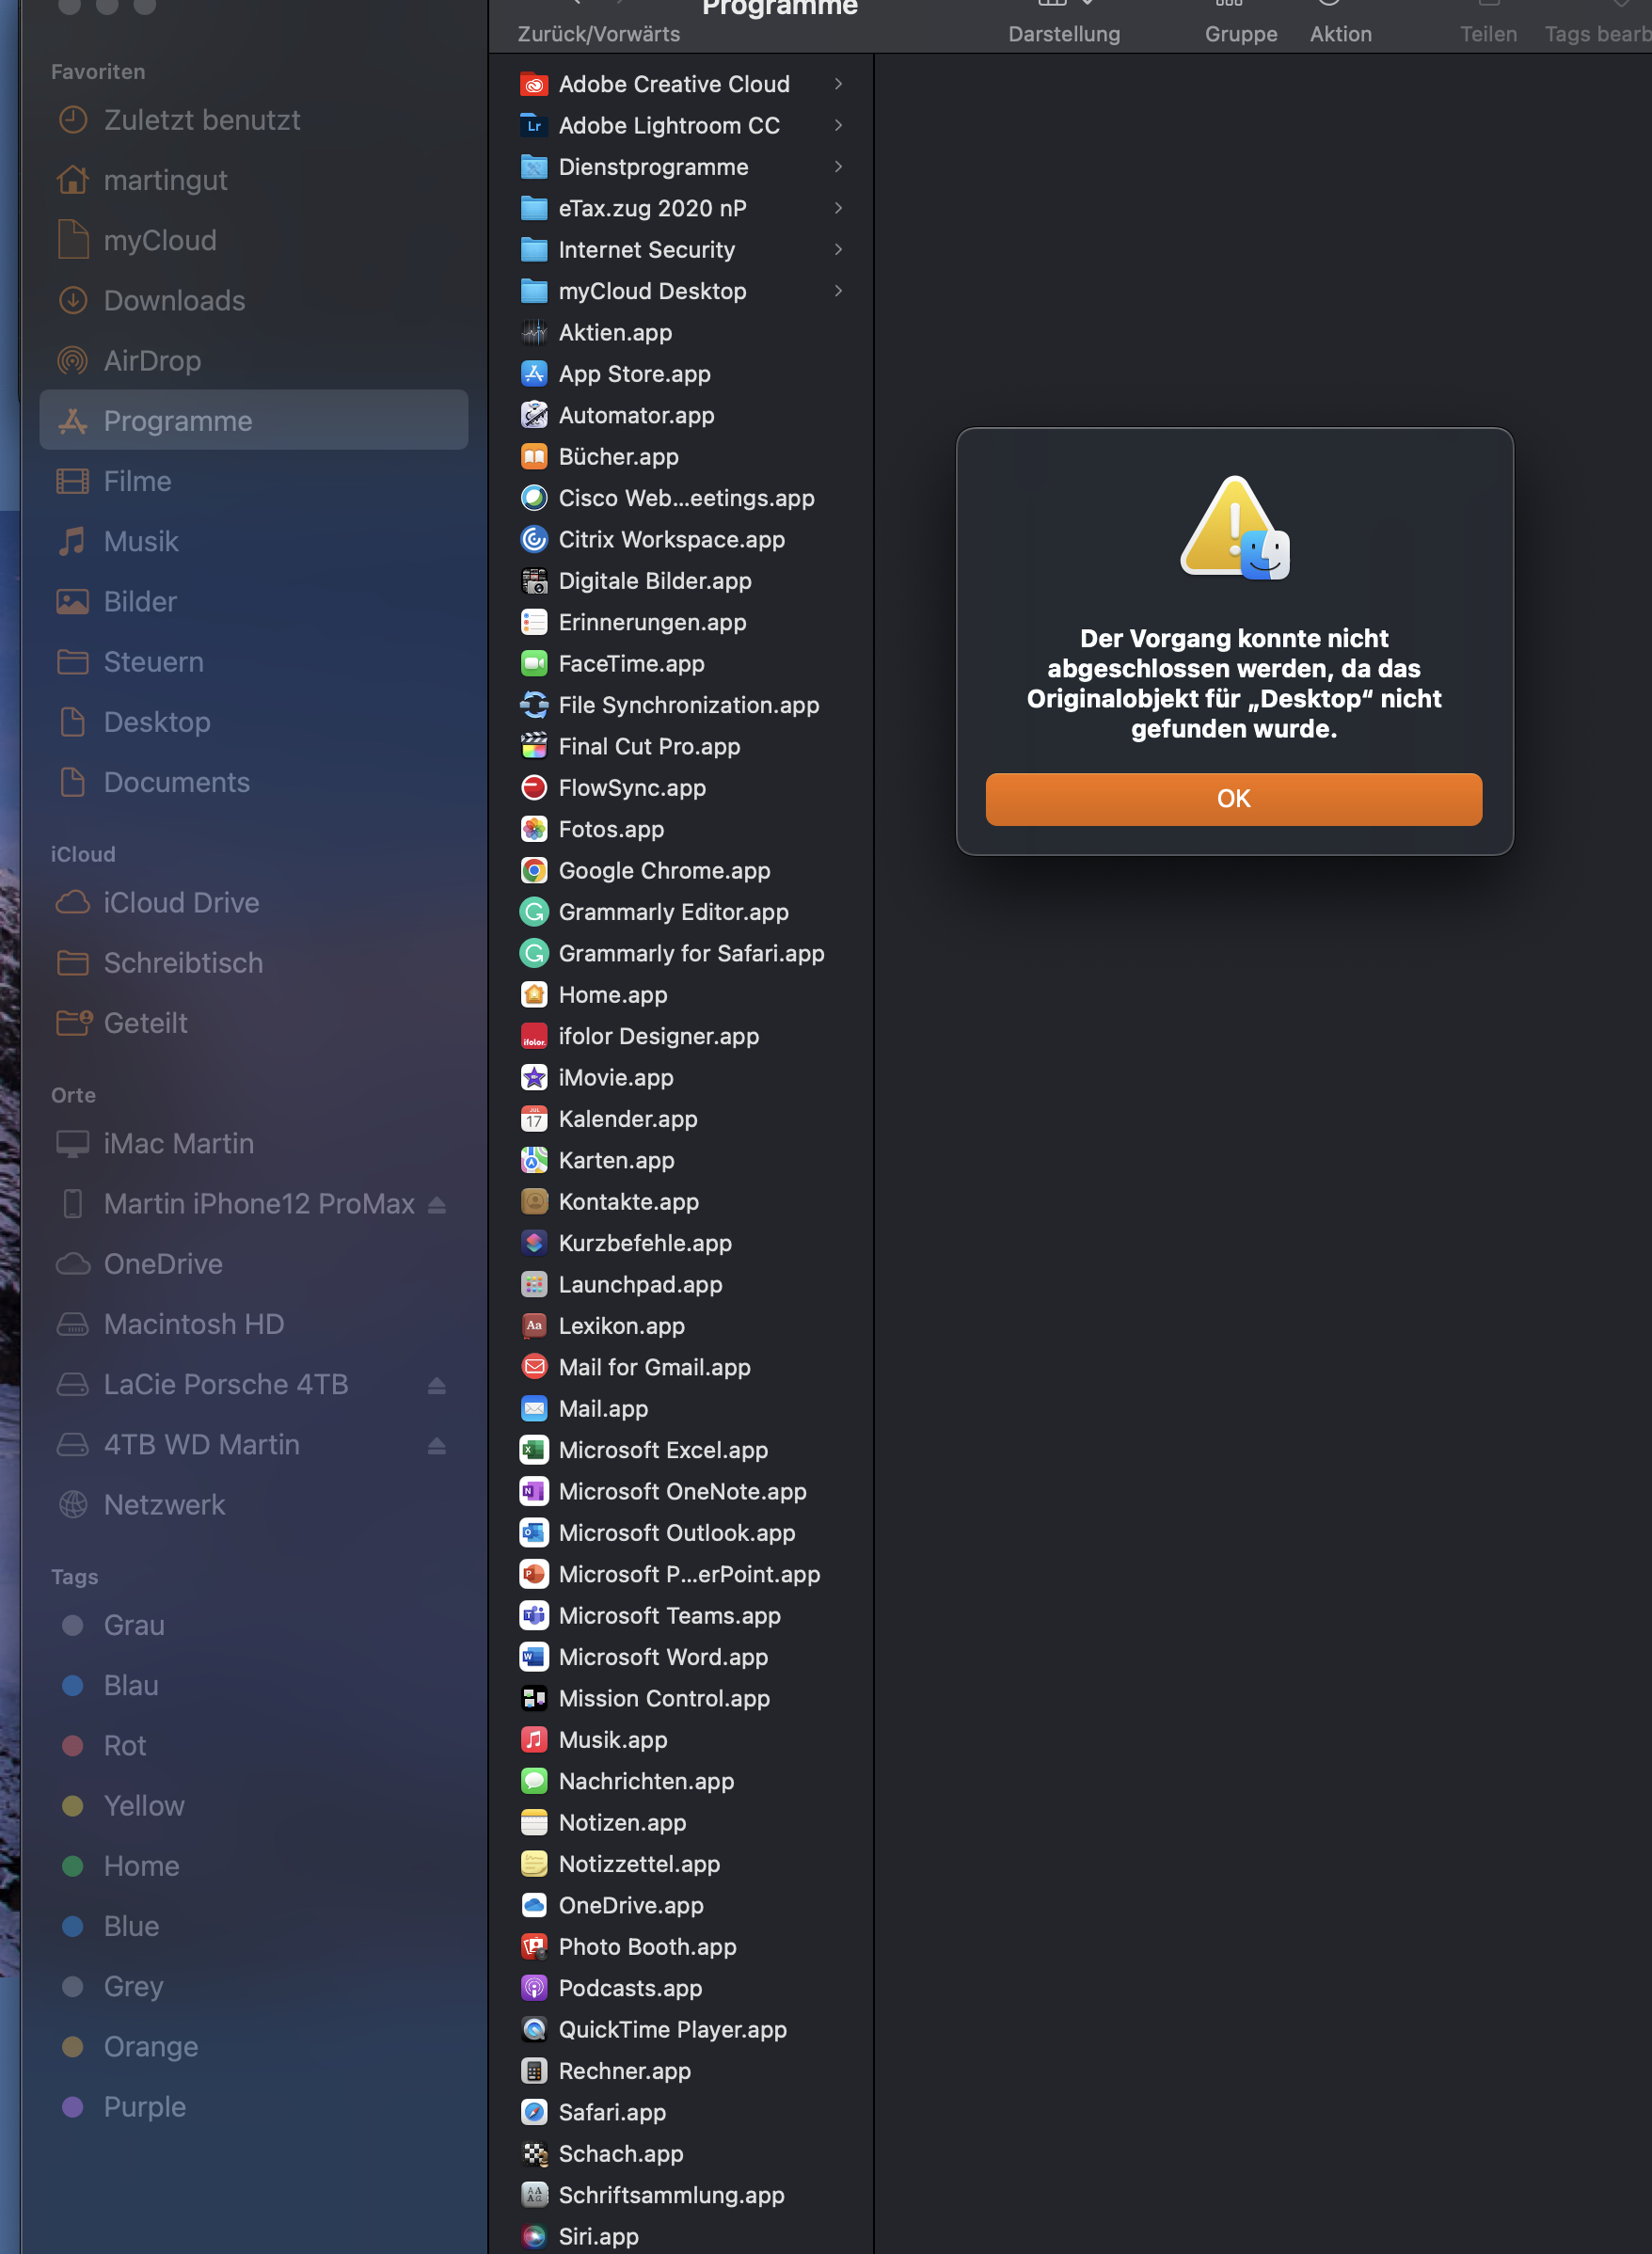Image resolution: width=1652 pixels, height=2254 pixels.
Task: Eject the LaCie Porsche 4TB drive
Action: pos(437,1385)
